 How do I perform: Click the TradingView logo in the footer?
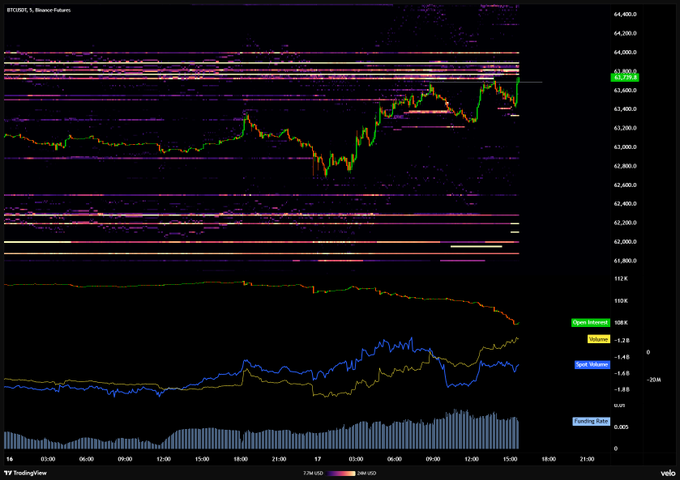[25, 473]
